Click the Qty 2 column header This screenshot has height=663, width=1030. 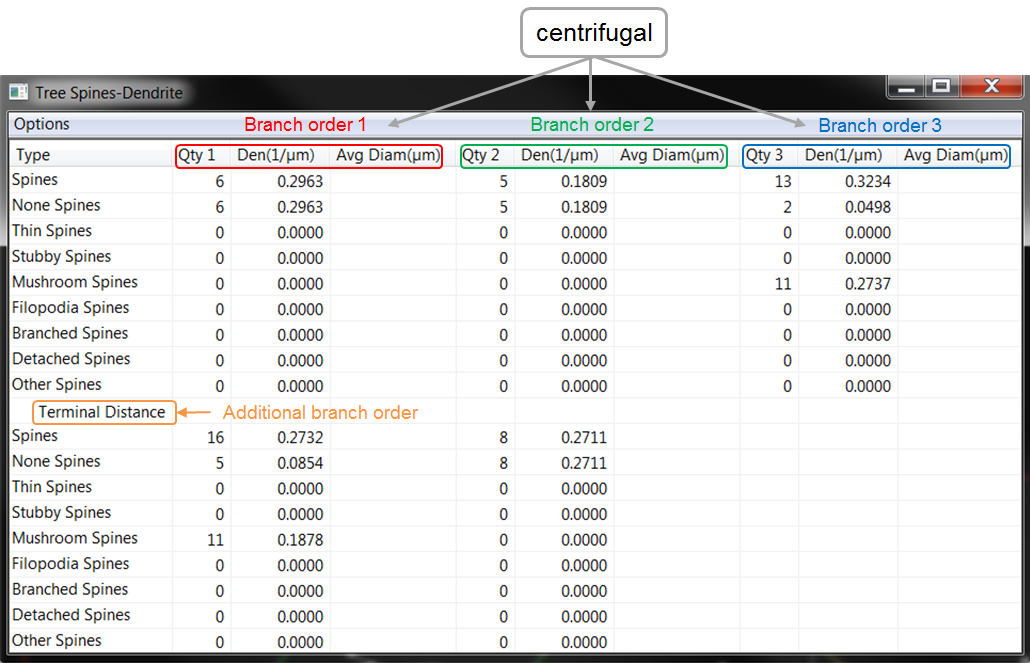482,155
